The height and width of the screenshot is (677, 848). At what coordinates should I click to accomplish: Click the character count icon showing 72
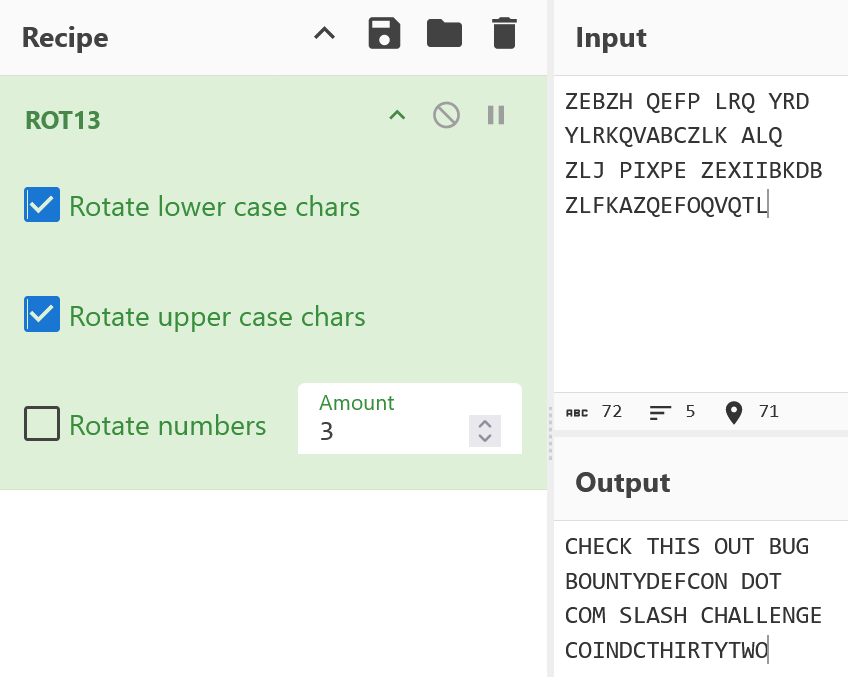(577, 413)
